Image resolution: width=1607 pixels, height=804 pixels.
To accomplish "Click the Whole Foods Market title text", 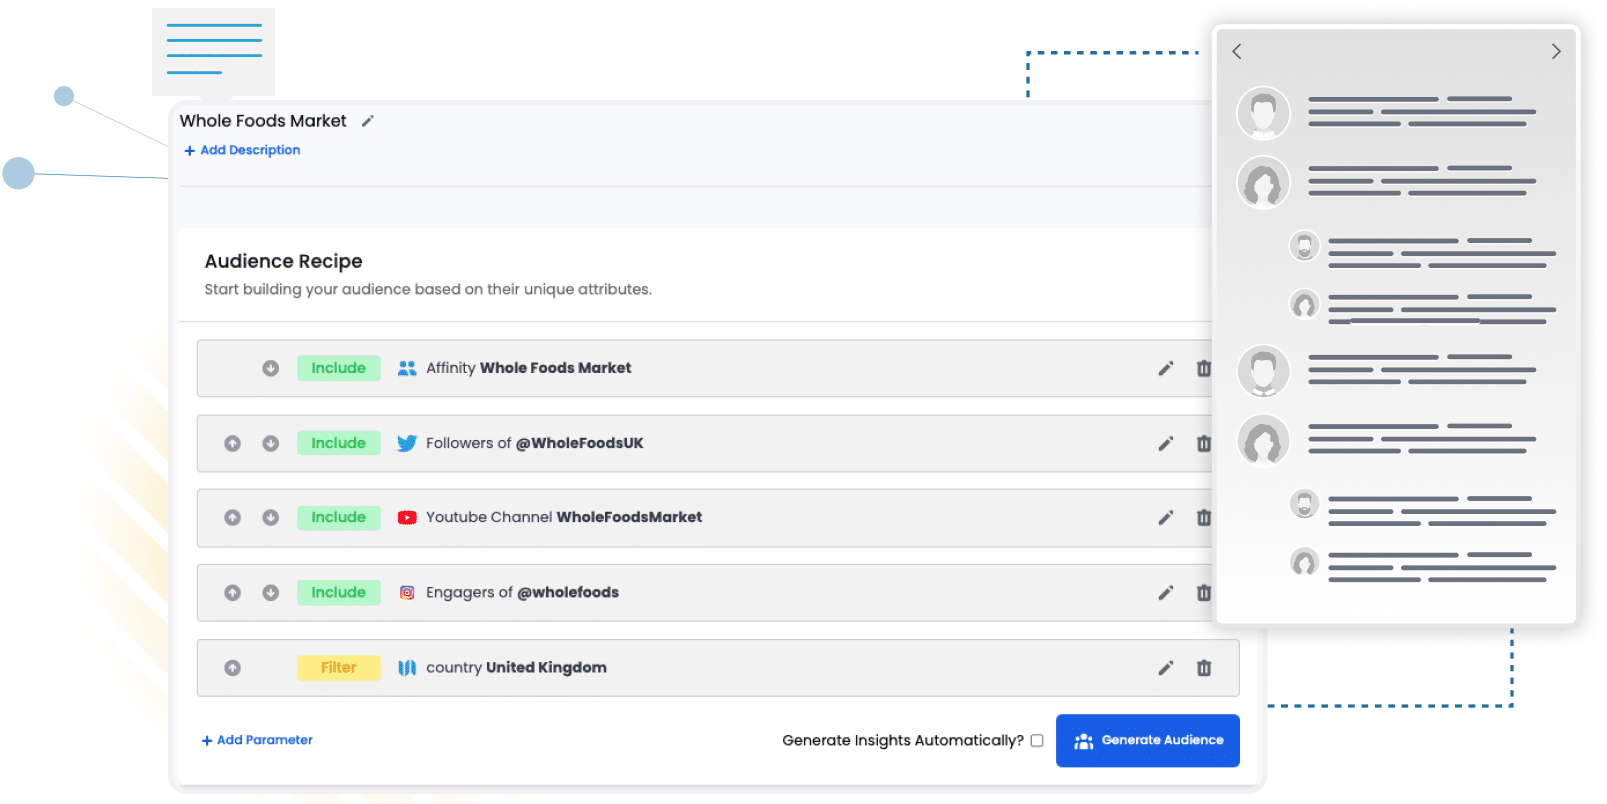I will pyautogui.click(x=263, y=121).
